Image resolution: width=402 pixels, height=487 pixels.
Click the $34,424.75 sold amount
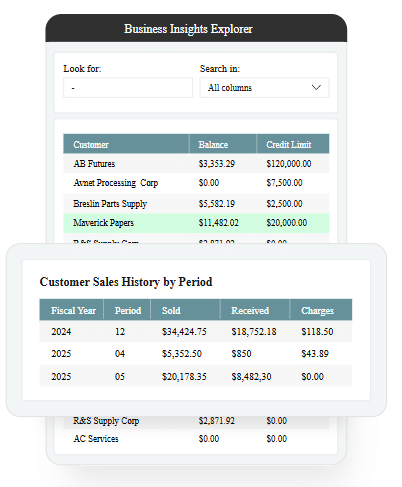[x=184, y=332]
